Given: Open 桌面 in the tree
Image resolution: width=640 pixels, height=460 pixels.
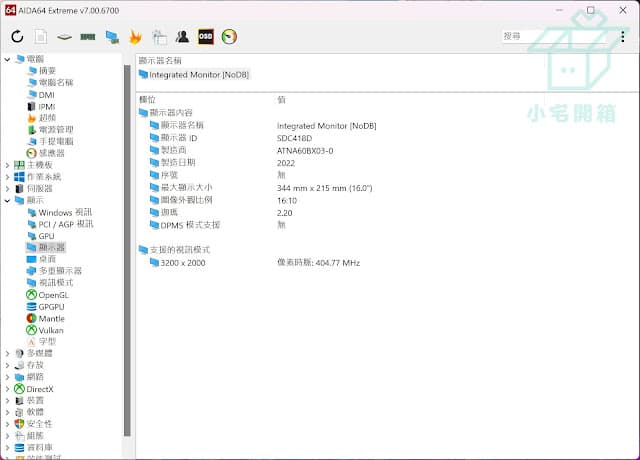Looking at the screenshot, I should click(x=41, y=259).
